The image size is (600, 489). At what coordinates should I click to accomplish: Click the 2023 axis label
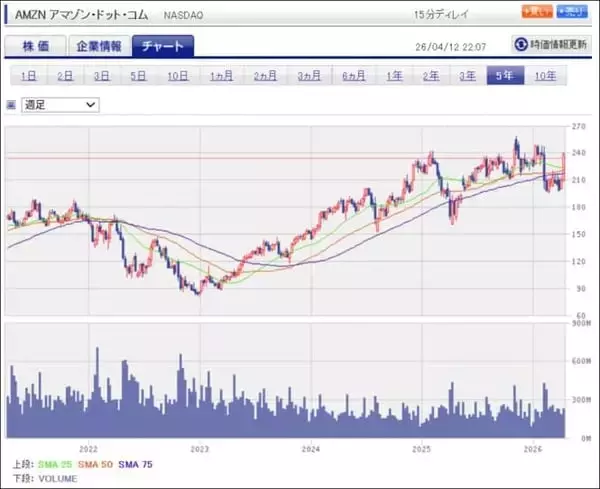[x=200, y=449]
